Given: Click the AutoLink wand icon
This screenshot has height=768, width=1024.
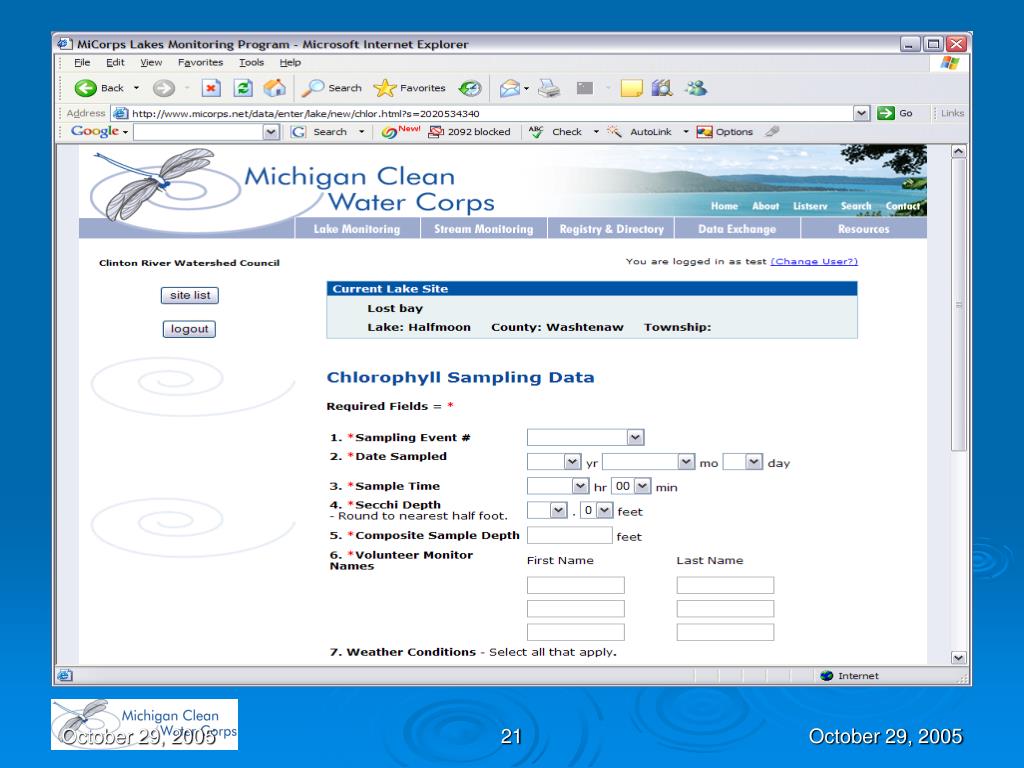Looking at the screenshot, I should [x=614, y=131].
